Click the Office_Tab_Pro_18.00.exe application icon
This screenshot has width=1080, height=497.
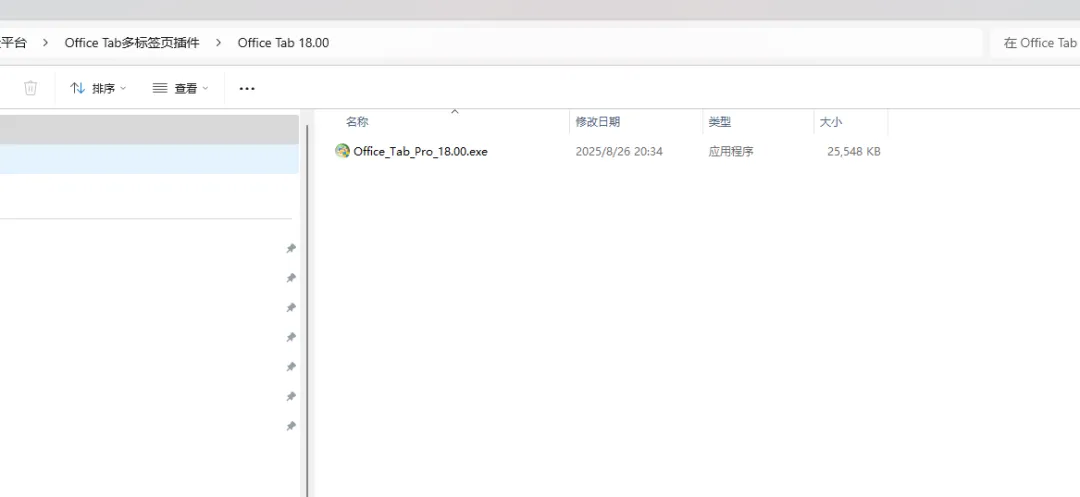pos(342,151)
